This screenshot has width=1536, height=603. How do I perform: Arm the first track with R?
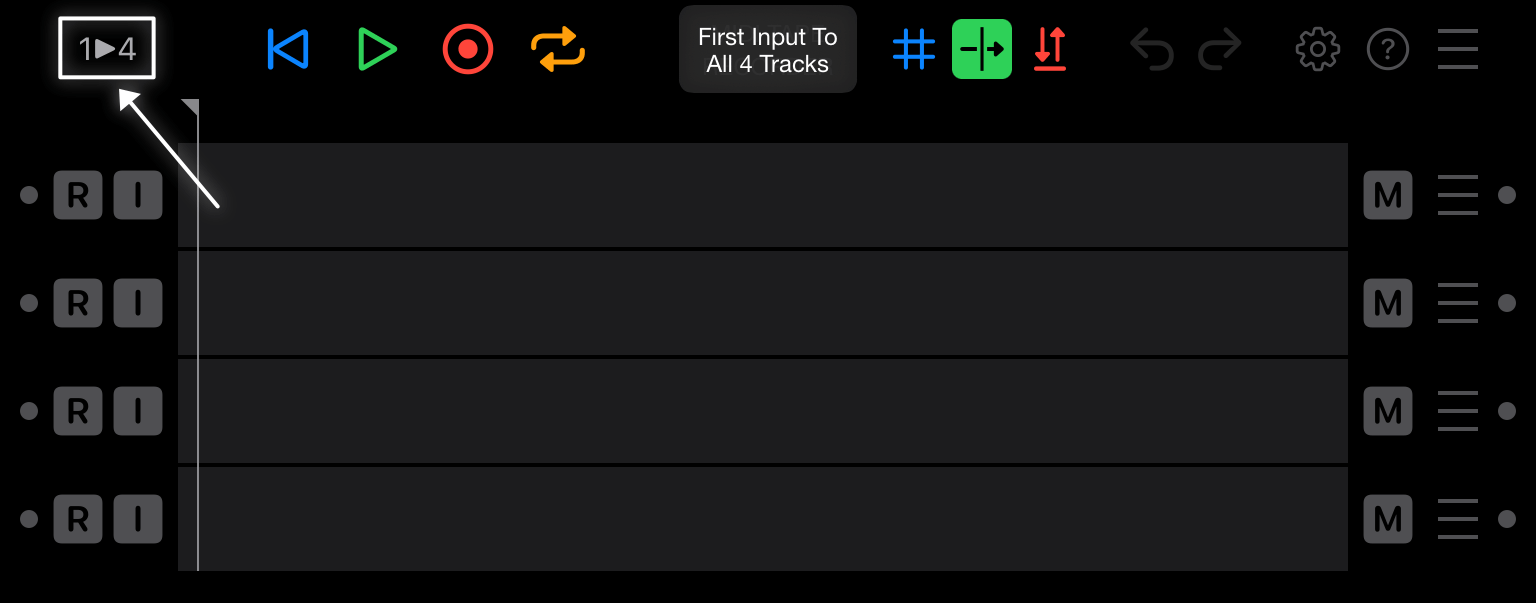[78, 195]
